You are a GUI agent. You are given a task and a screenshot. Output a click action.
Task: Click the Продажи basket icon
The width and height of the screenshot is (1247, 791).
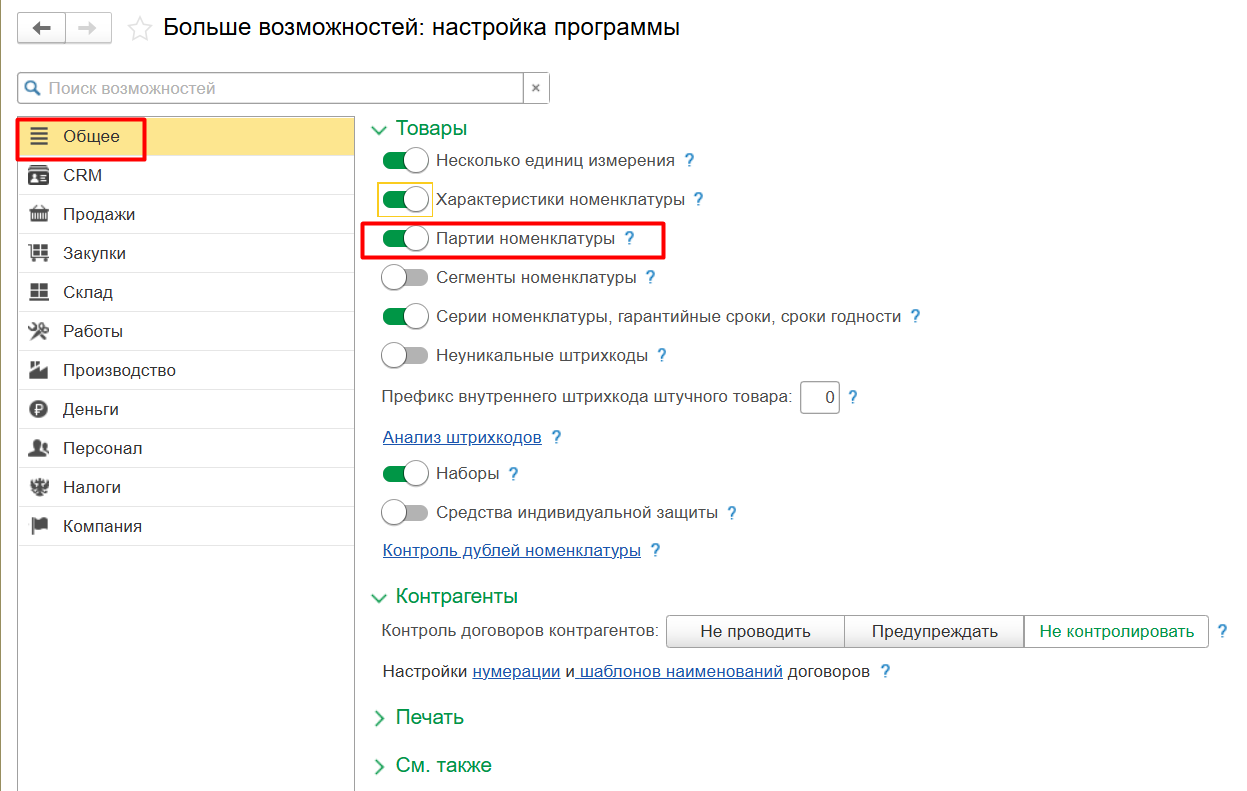point(39,214)
